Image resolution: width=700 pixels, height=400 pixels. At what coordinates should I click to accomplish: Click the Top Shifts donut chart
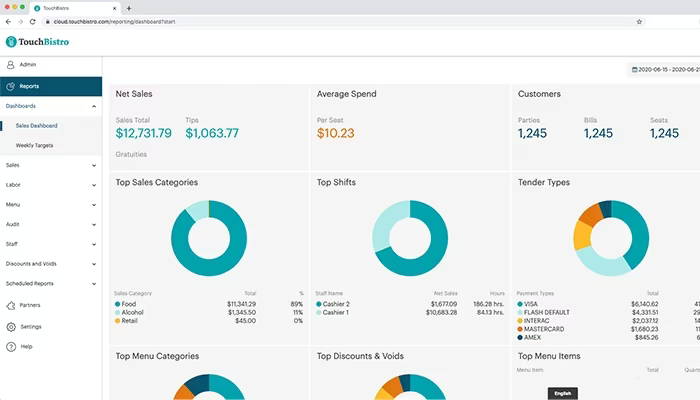(410, 238)
